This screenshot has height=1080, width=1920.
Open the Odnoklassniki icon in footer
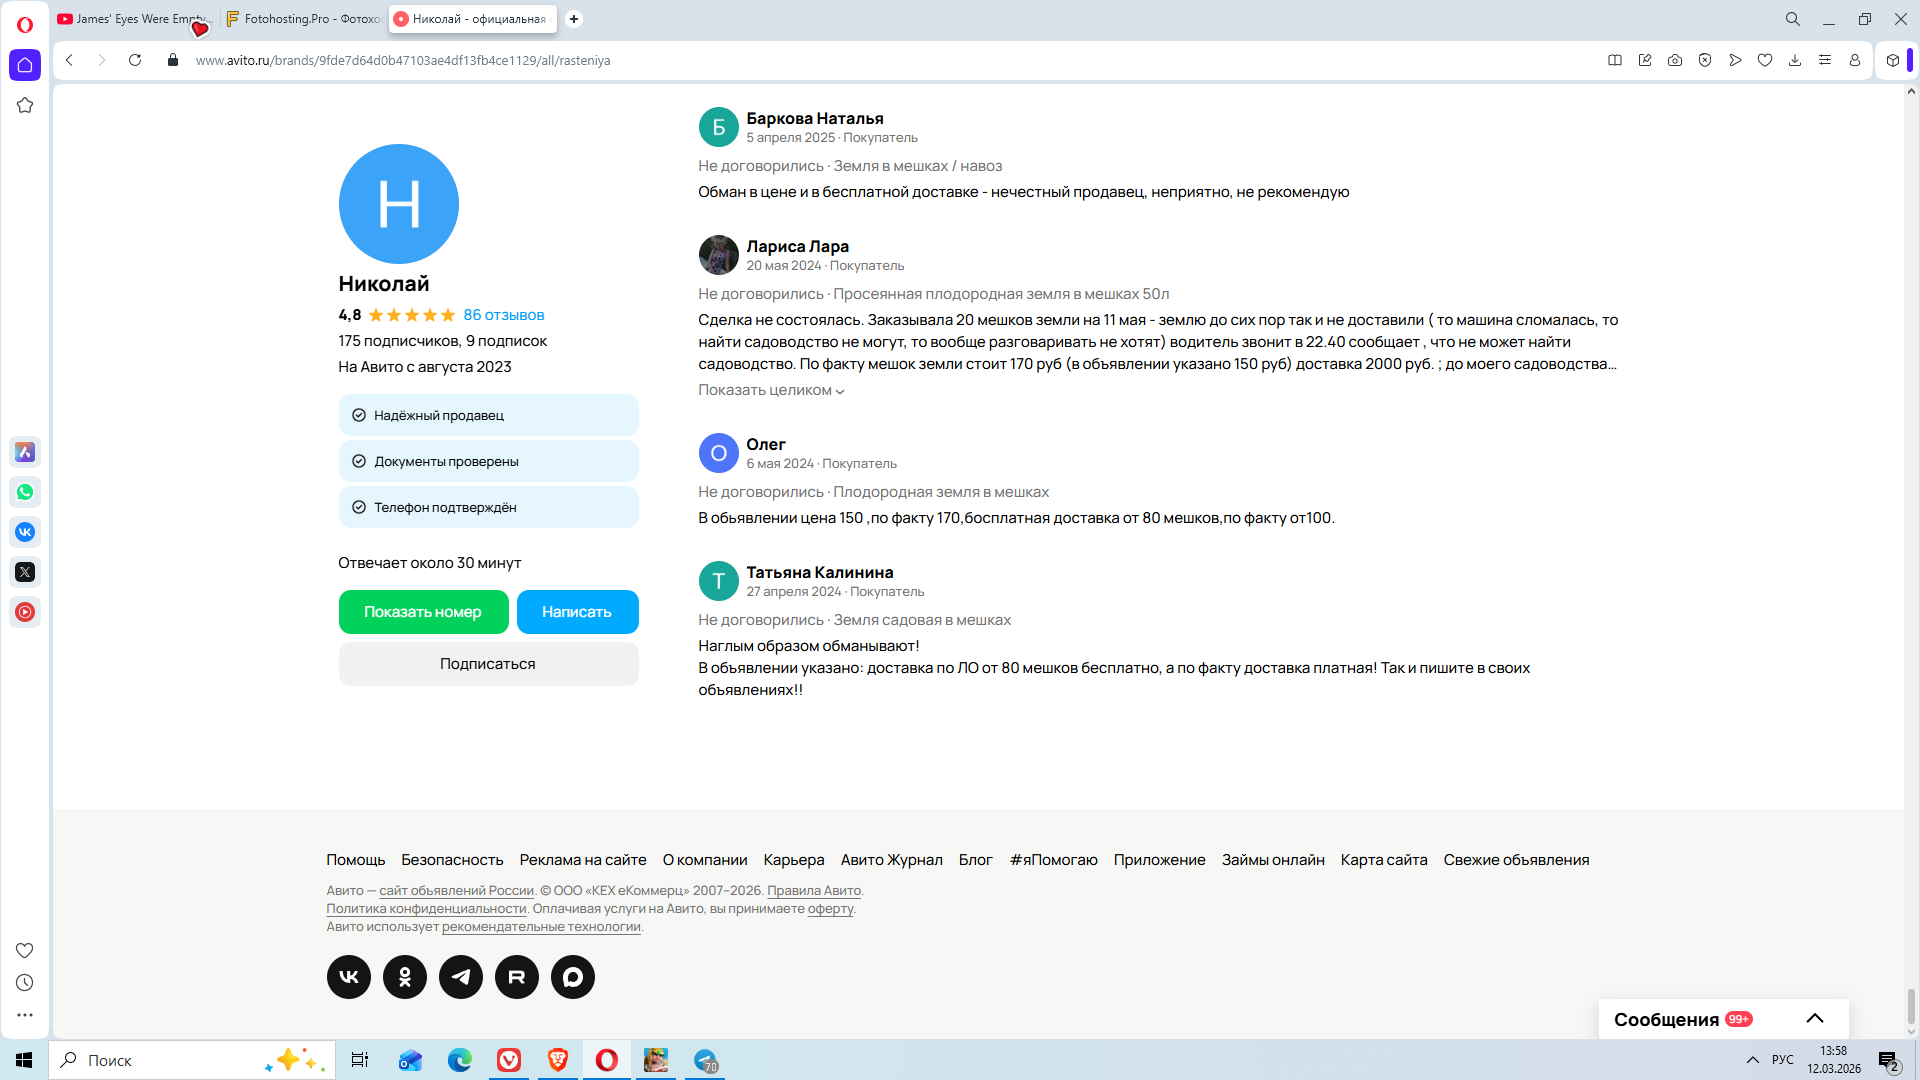pyautogui.click(x=404, y=977)
